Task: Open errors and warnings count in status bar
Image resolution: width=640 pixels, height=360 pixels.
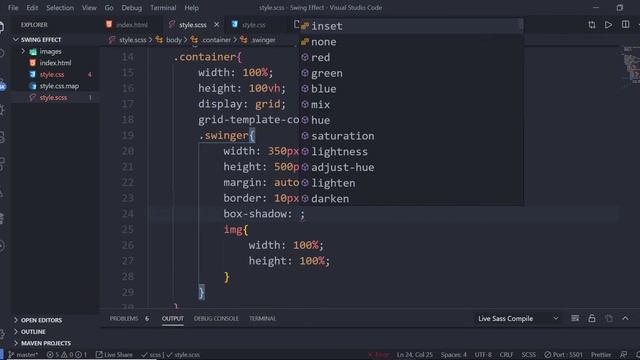Action: pos(67,355)
